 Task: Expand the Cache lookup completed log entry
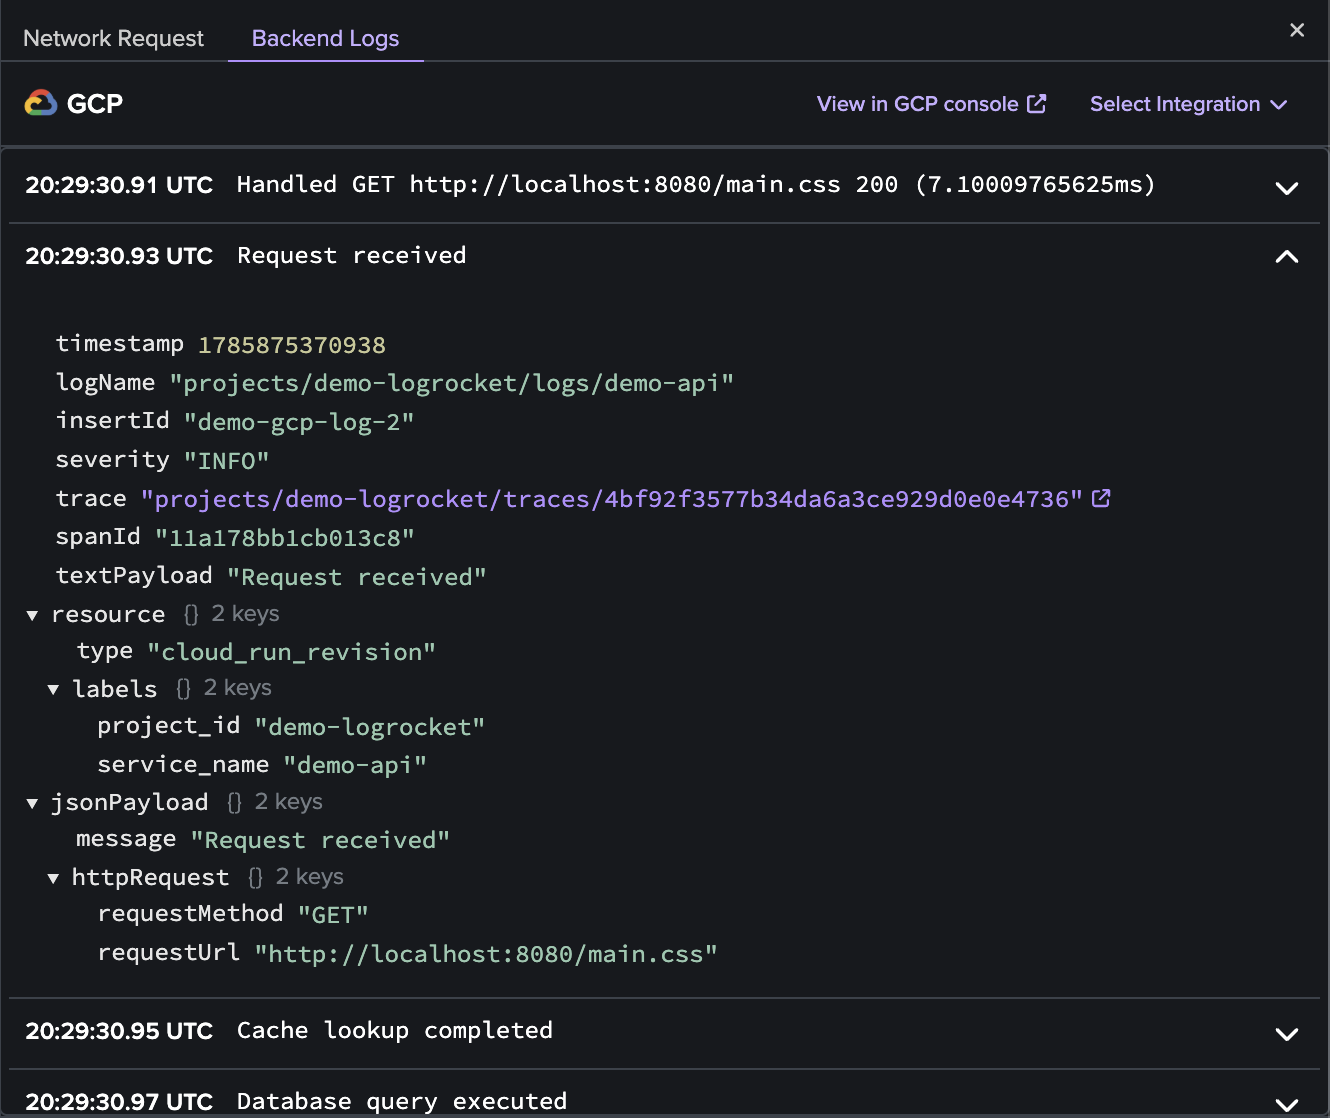(1287, 1034)
